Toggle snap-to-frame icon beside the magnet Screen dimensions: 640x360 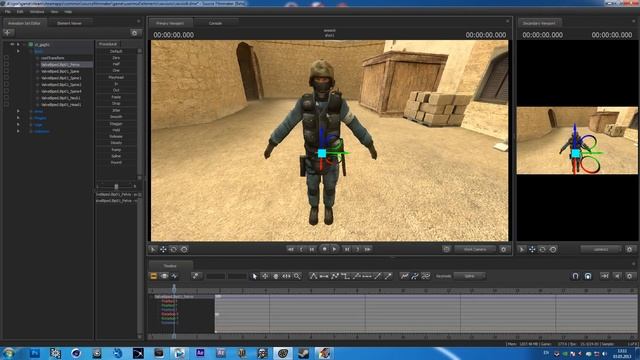[588, 276]
